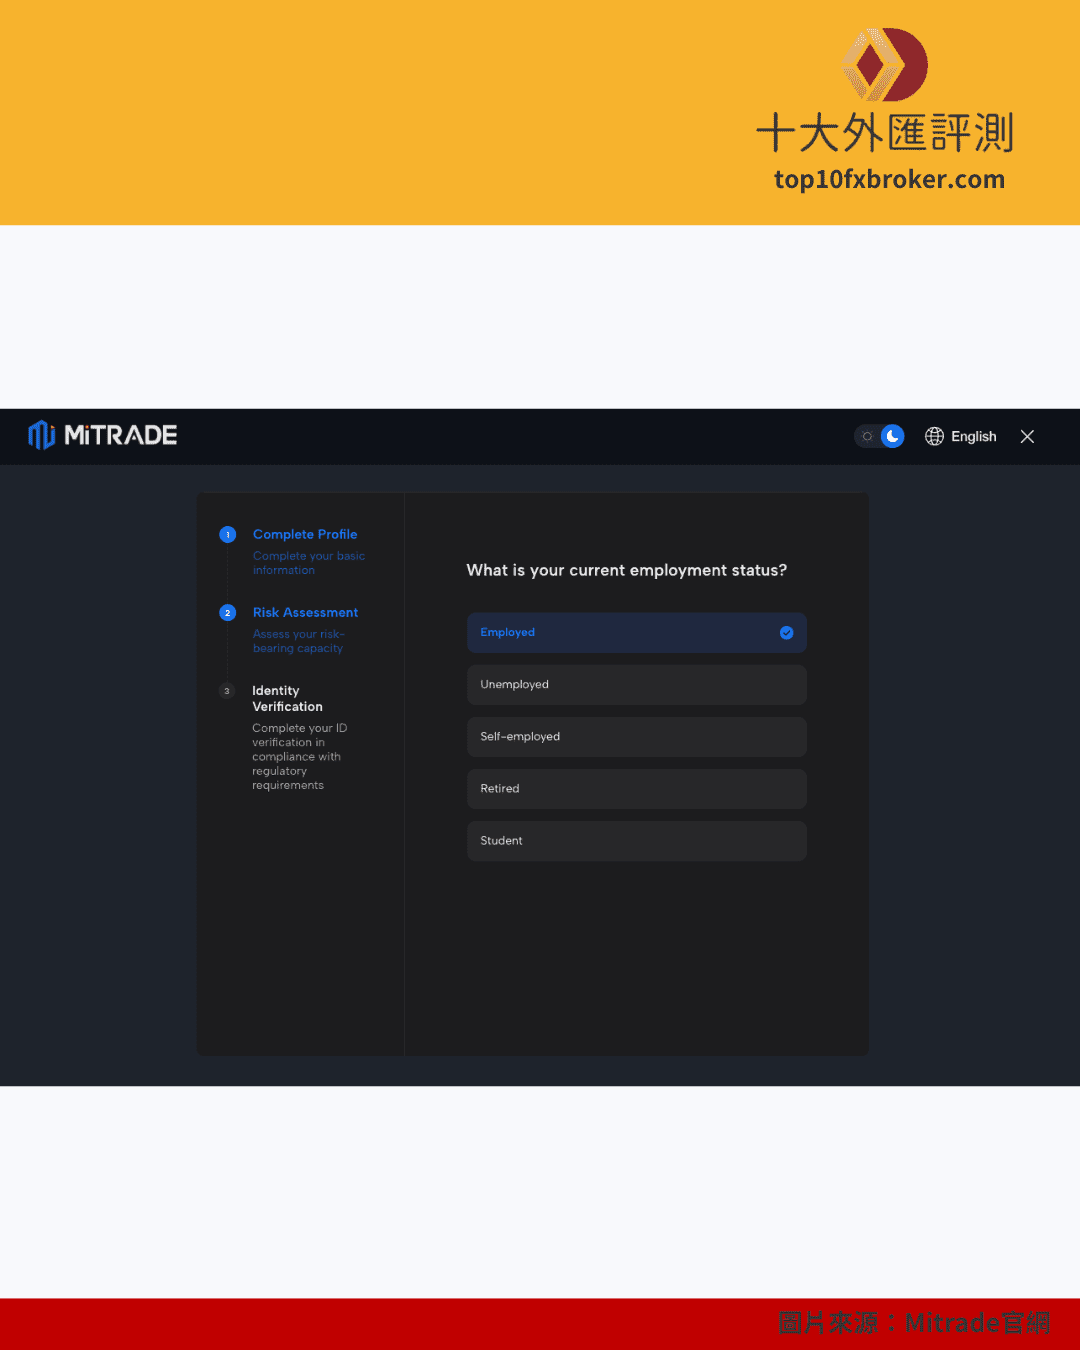
Task: Close the onboarding form with X
Action: [x=1027, y=437]
